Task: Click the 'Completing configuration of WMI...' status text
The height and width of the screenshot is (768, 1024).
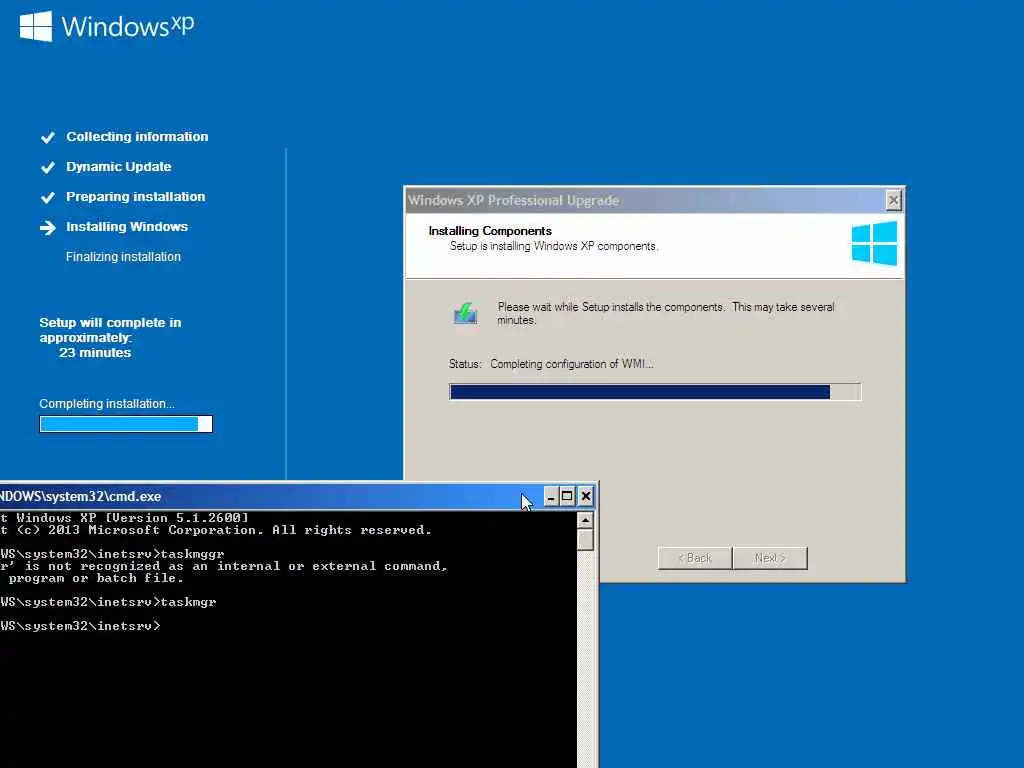Action: tap(572, 364)
